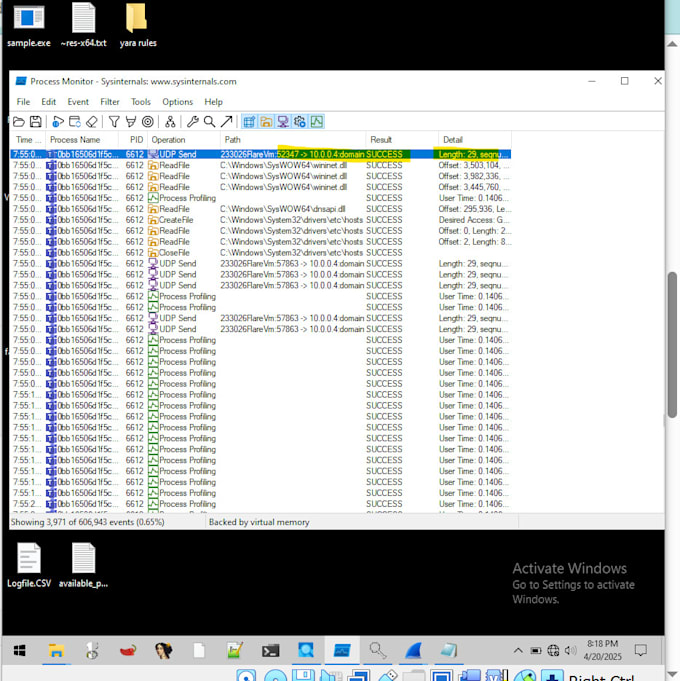
Task: Click the red chili pepper taskbar icon
Action: (x=128, y=650)
